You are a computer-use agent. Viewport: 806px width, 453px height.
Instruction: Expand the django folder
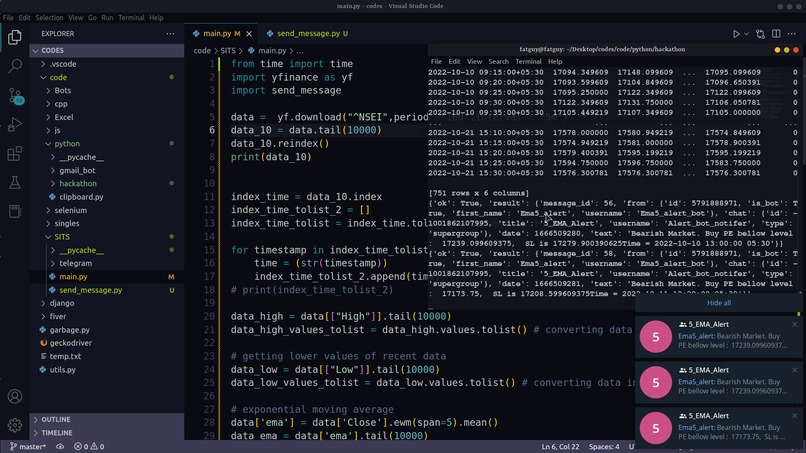click(107, 303)
